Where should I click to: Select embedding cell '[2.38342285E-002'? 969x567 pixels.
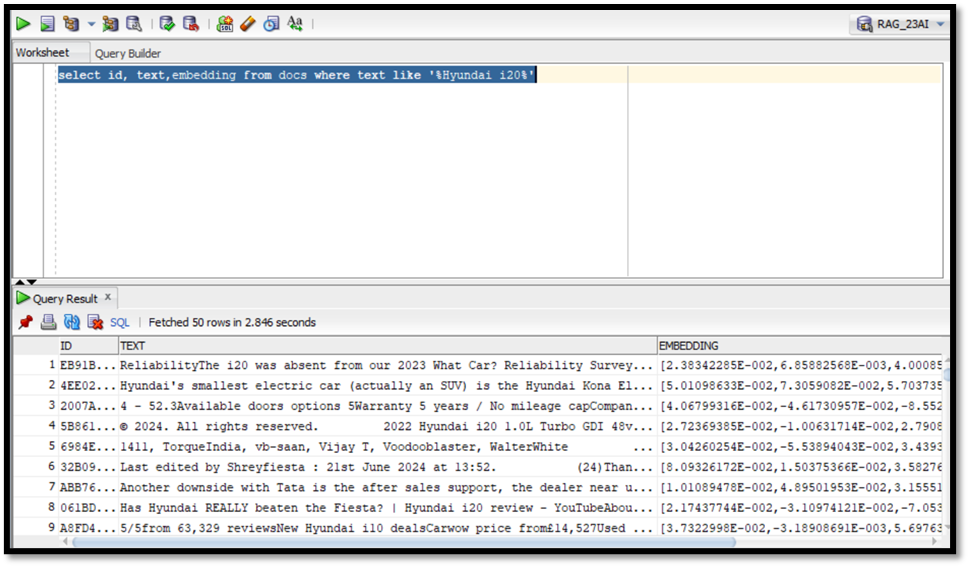coord(800,365)
